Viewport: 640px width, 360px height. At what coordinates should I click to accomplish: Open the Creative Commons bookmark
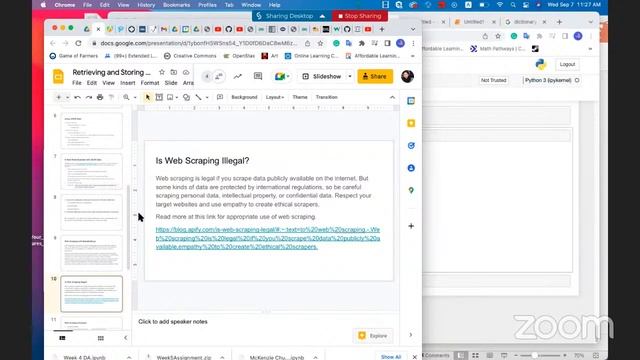point(190,56)
